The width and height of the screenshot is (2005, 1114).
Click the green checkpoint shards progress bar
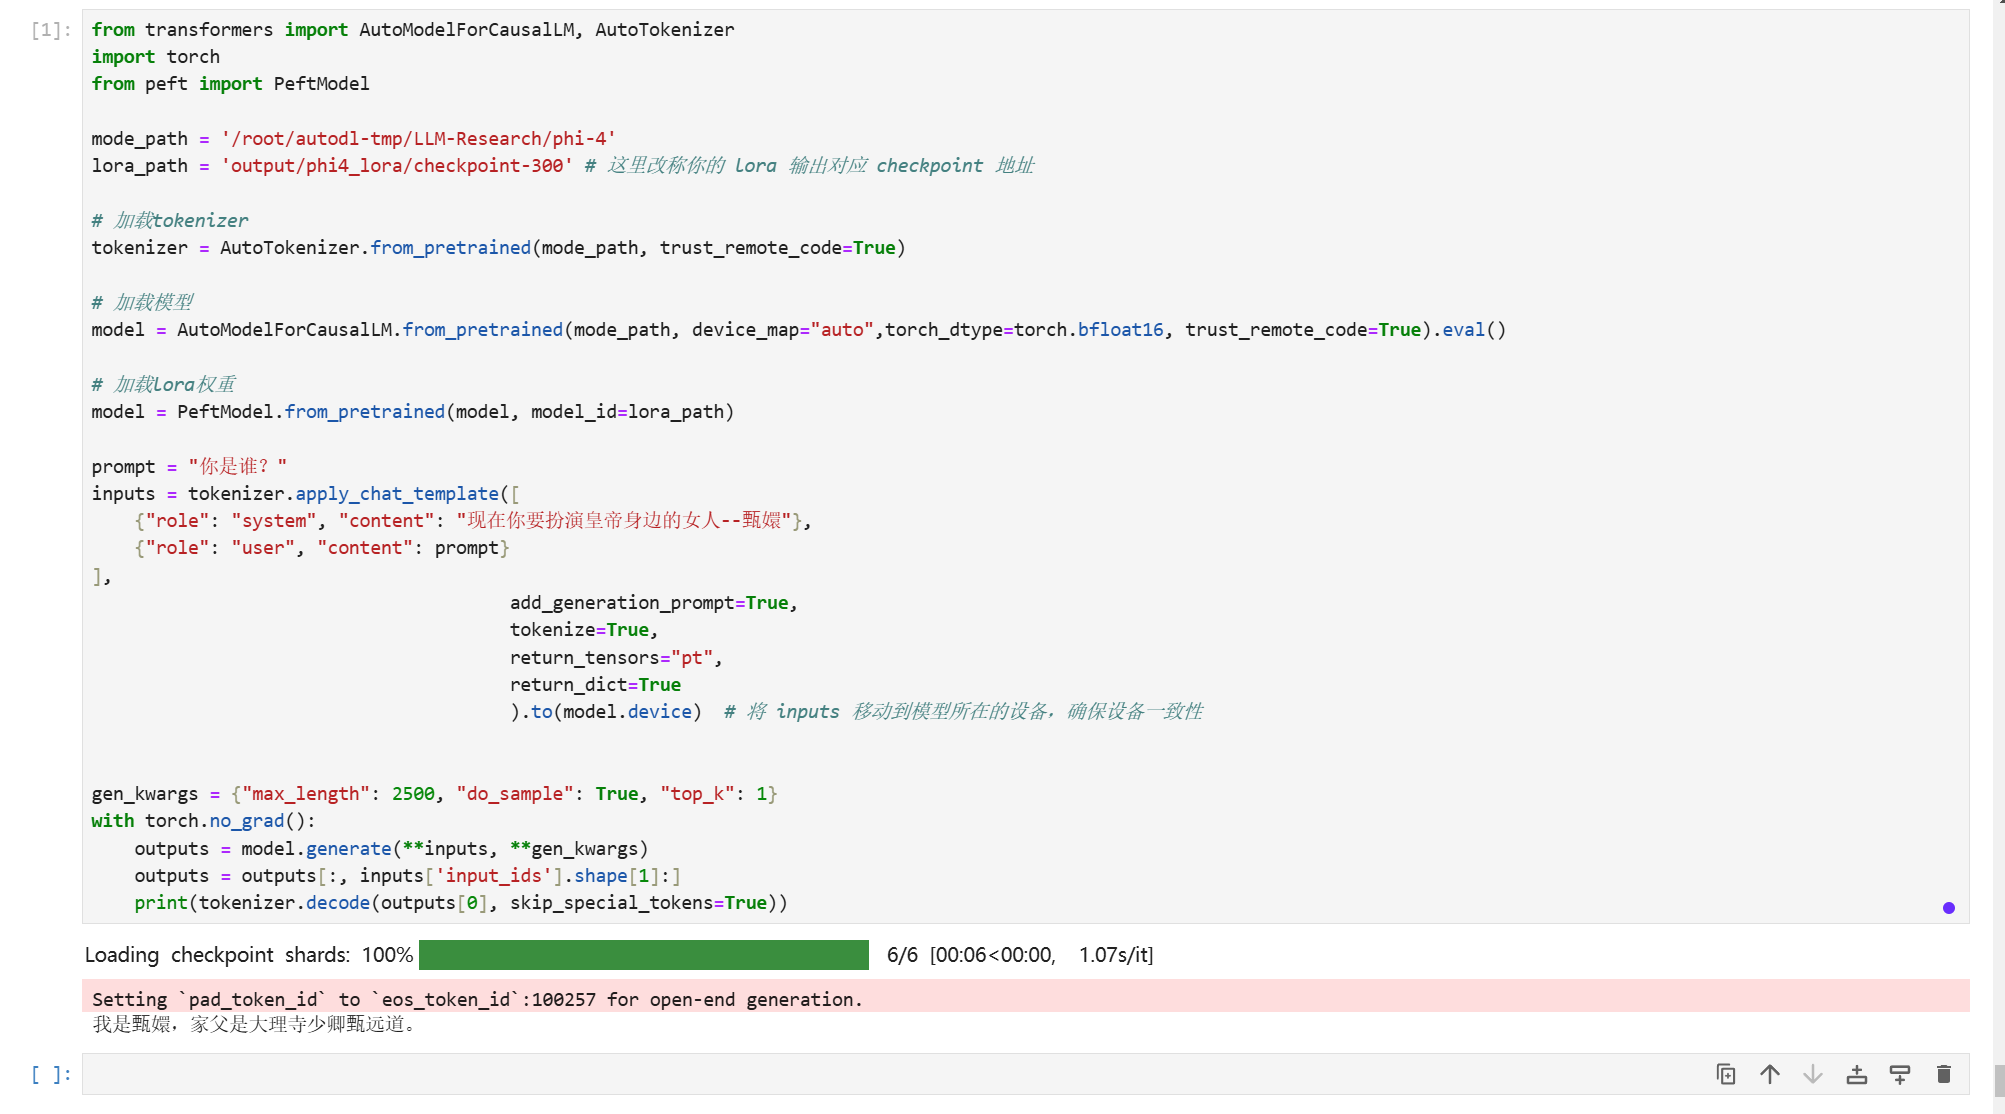pyautogui.click(x=643, y=955)
